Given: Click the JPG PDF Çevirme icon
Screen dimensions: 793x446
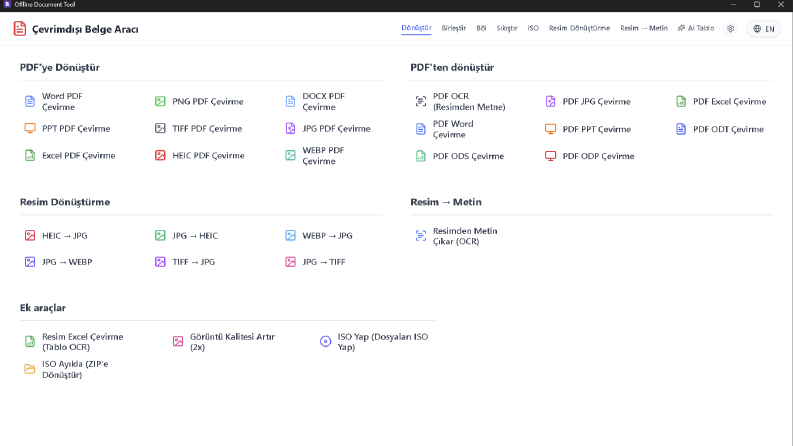Looking at the screenshot, I should click(290, 128).
